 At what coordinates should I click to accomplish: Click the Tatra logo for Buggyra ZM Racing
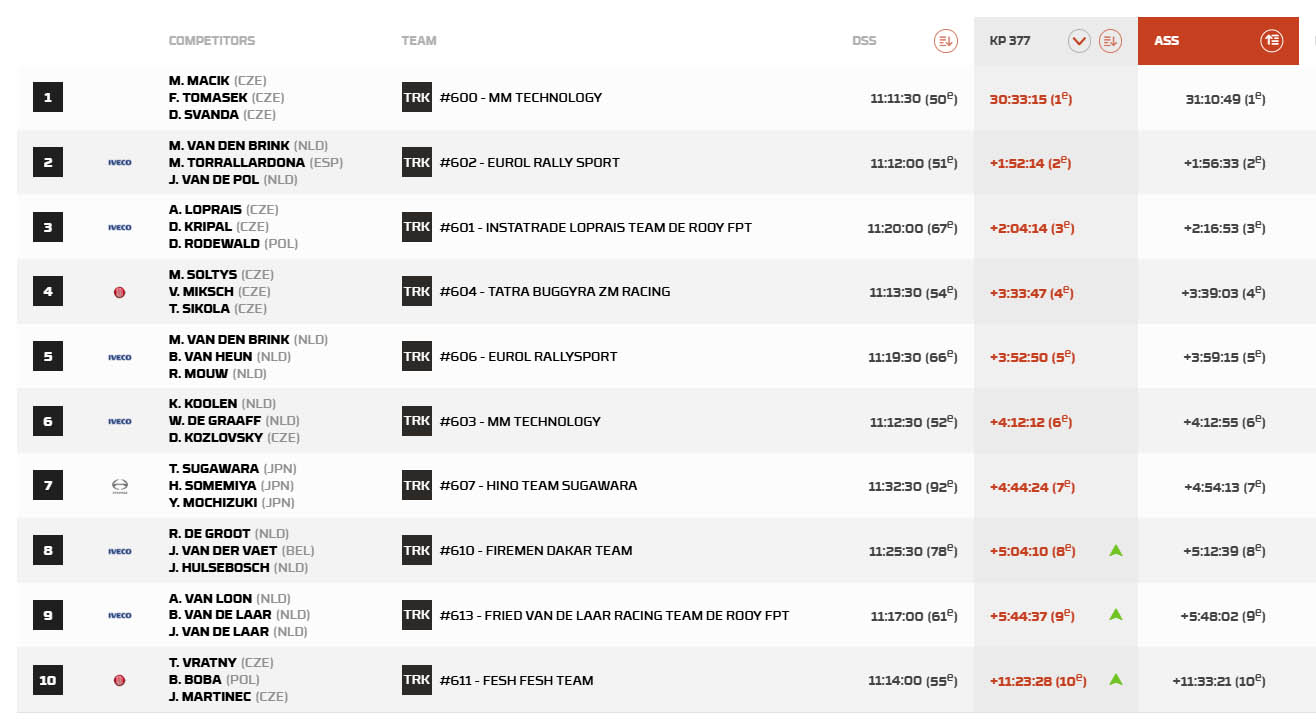(120, 292)
